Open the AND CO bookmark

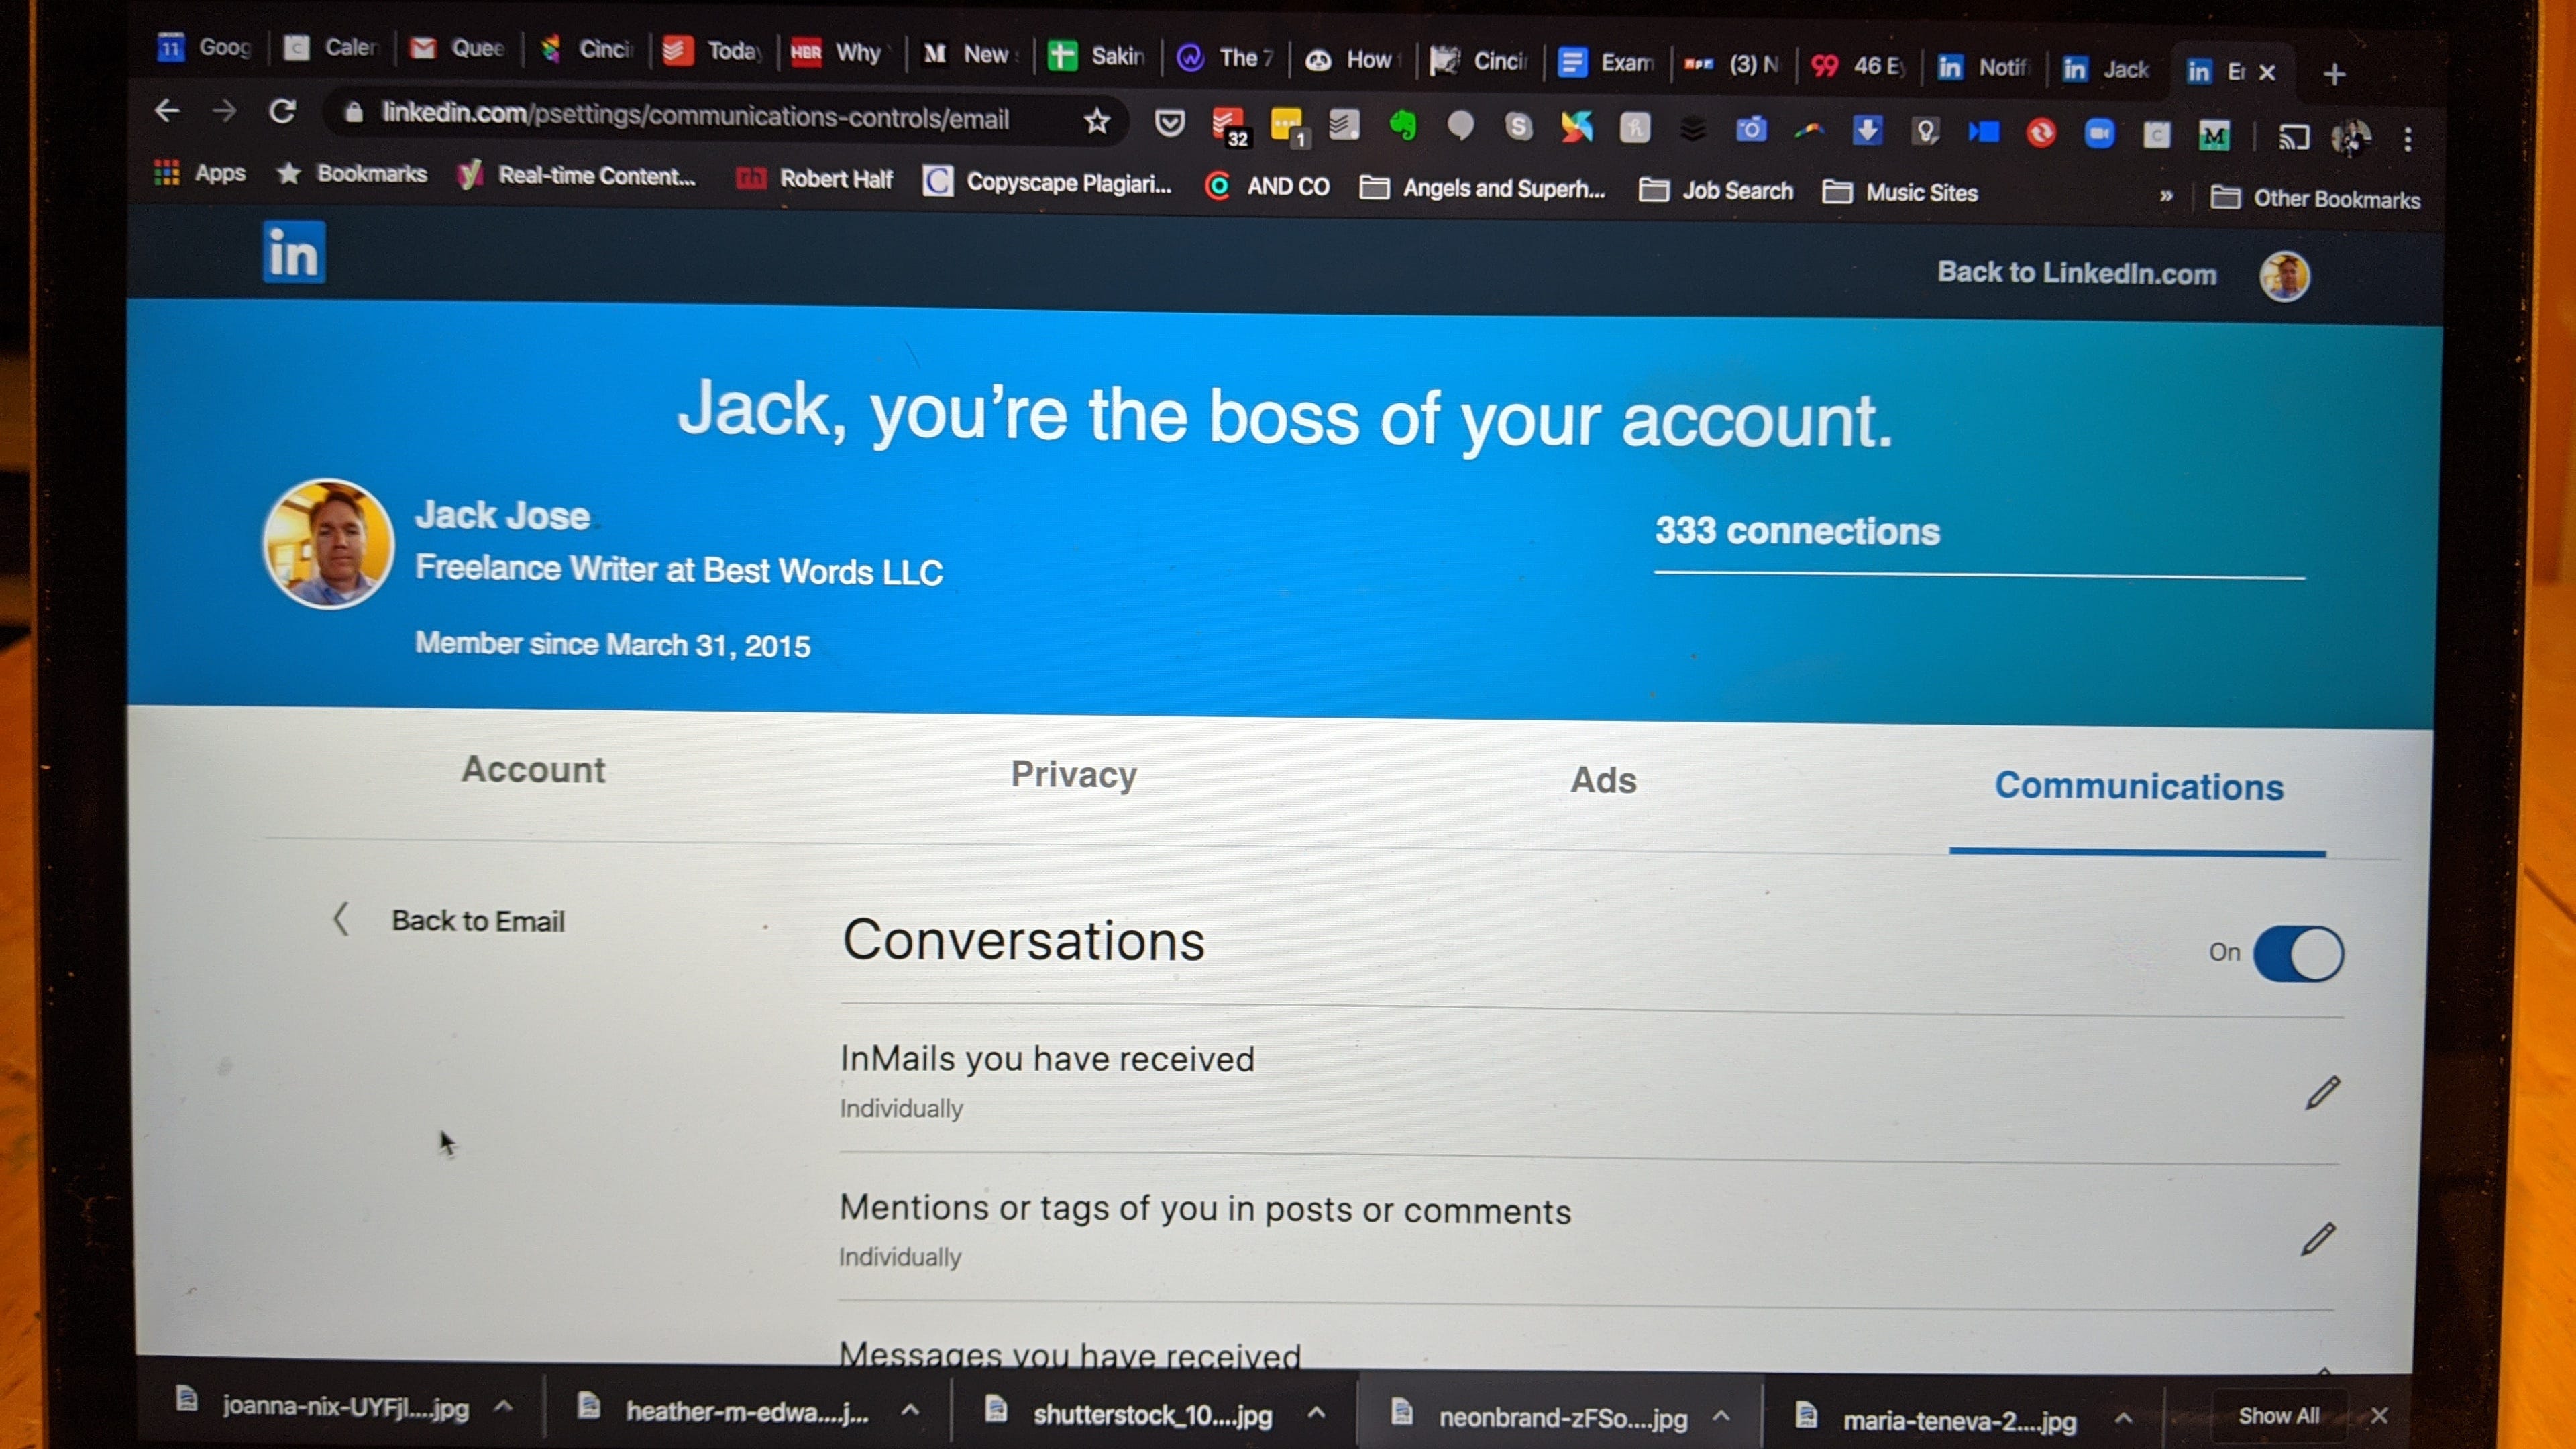[x=1267, y=185]
